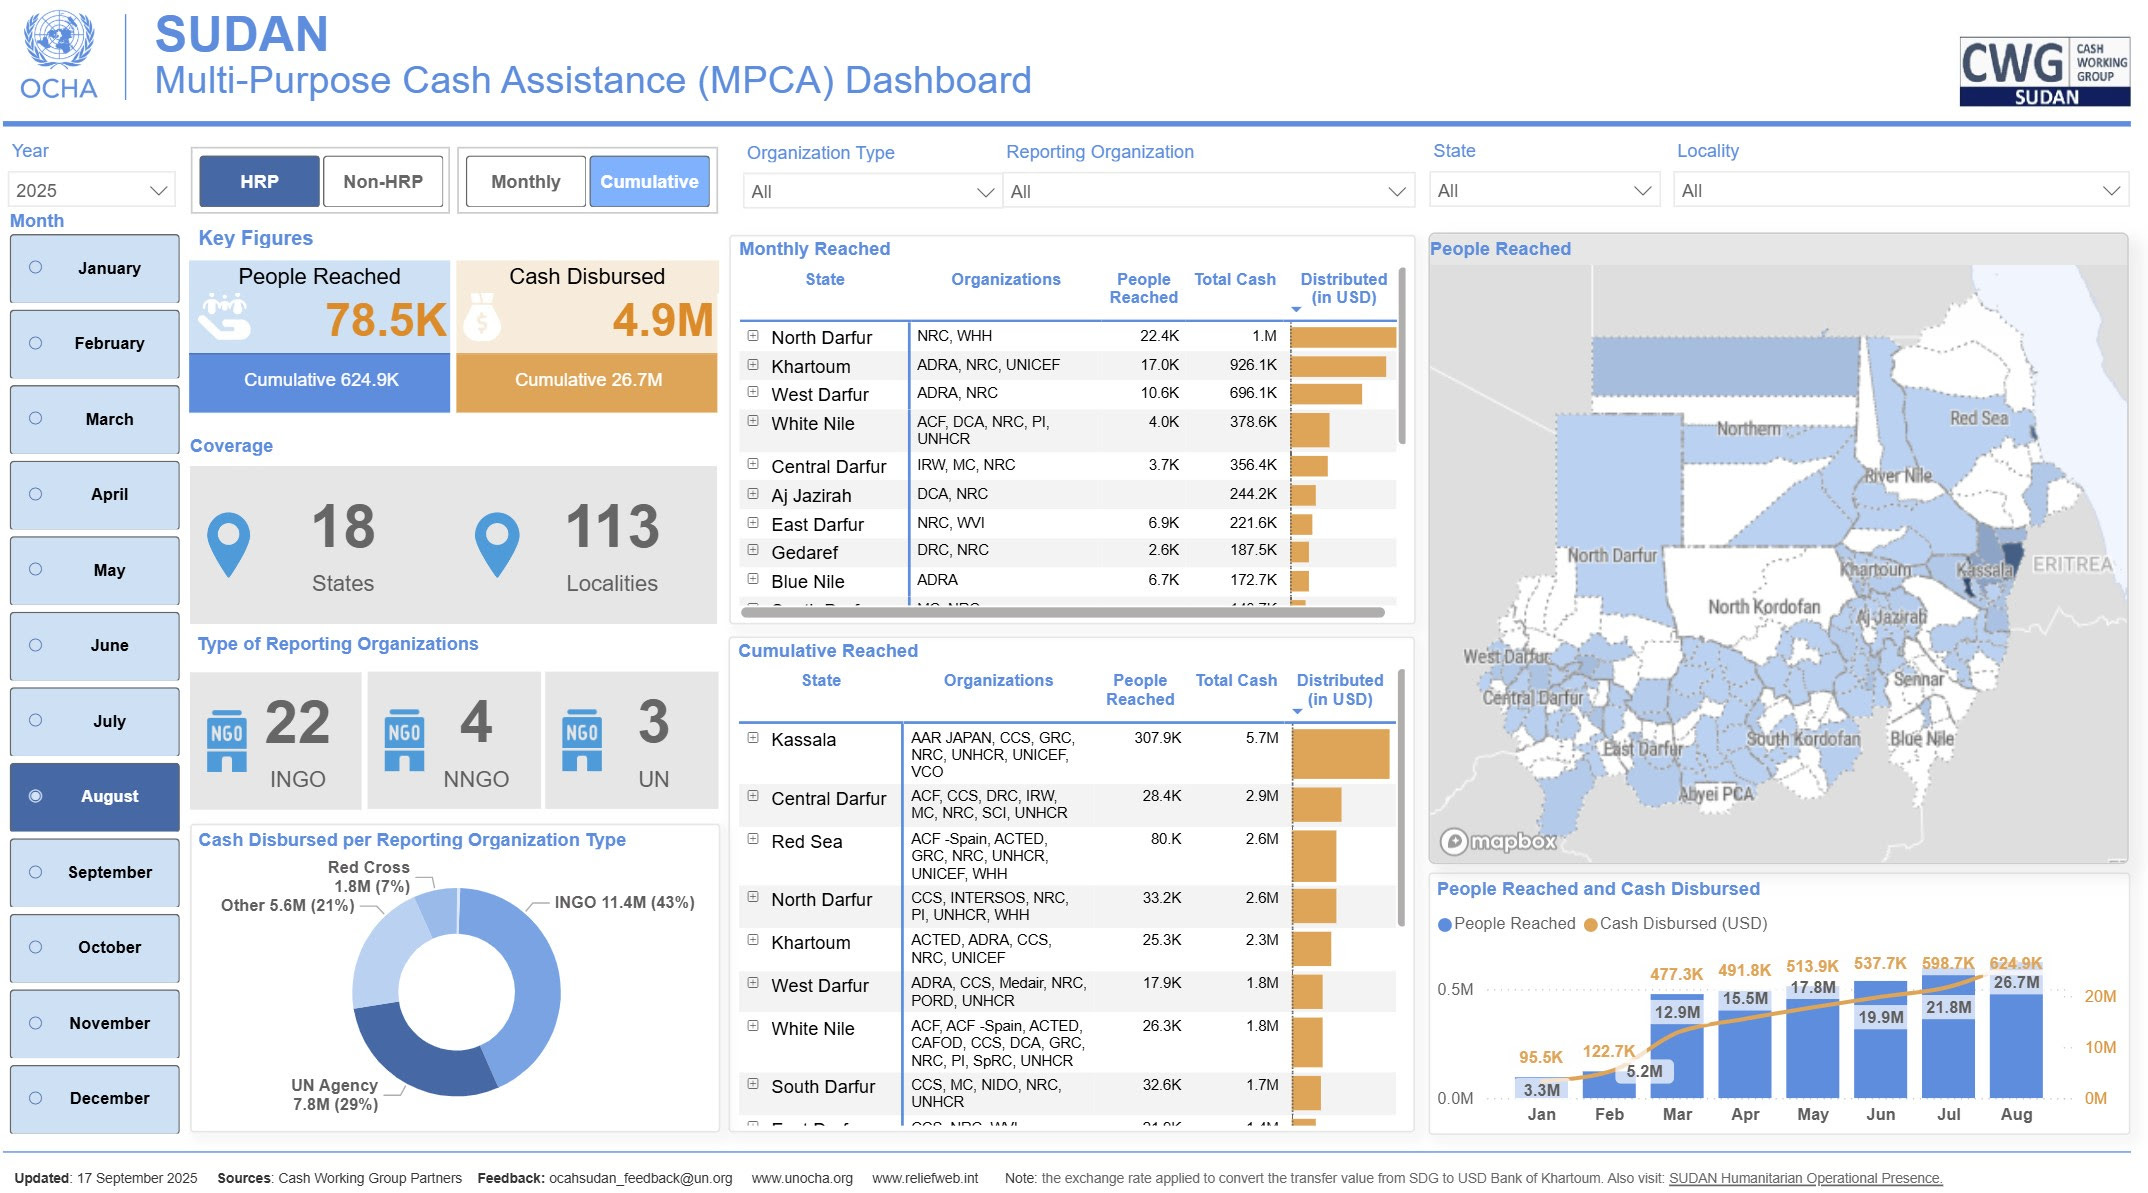Screen dimensions: 2148x1193
Task: Click the OCHA logo icon
Action: tap(58, 40)
